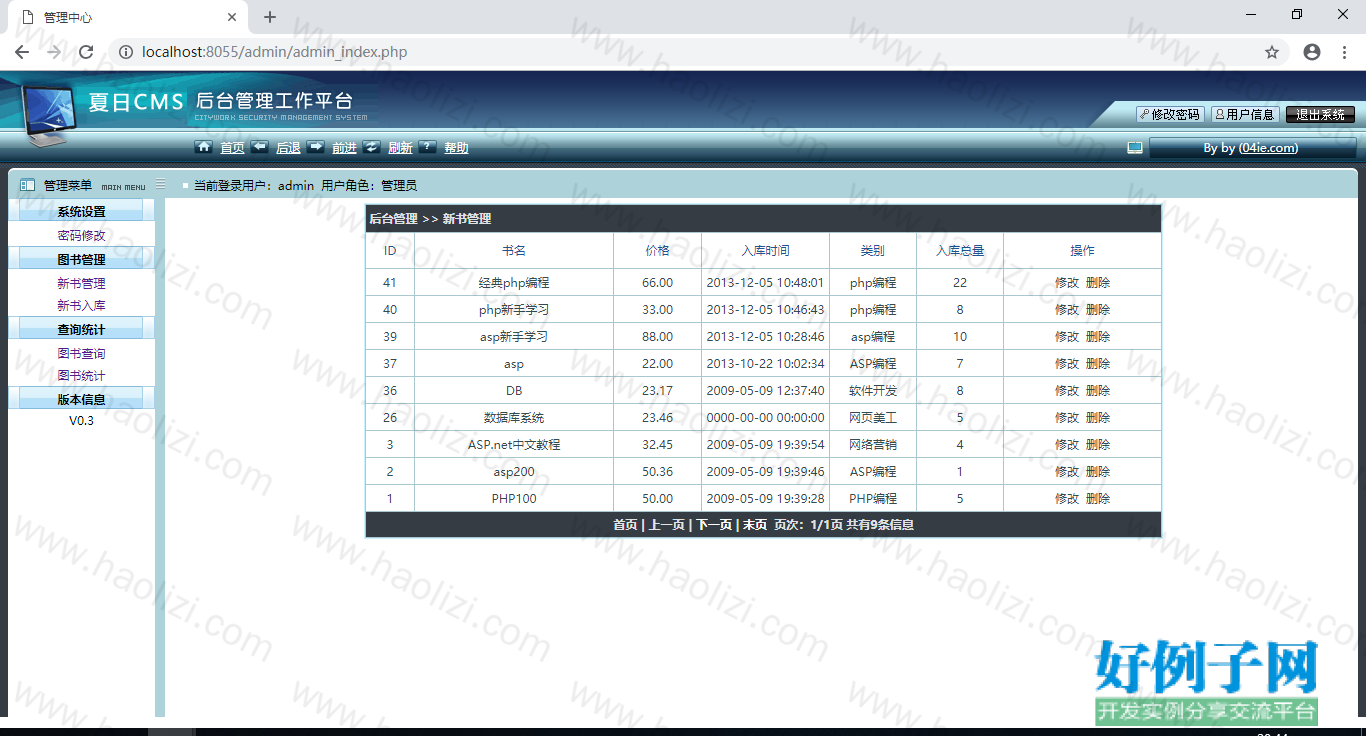Viewport: 1366px width, 736px height.
Task: Open the Chrome three-dot menu
Action: coord(1344,52)
